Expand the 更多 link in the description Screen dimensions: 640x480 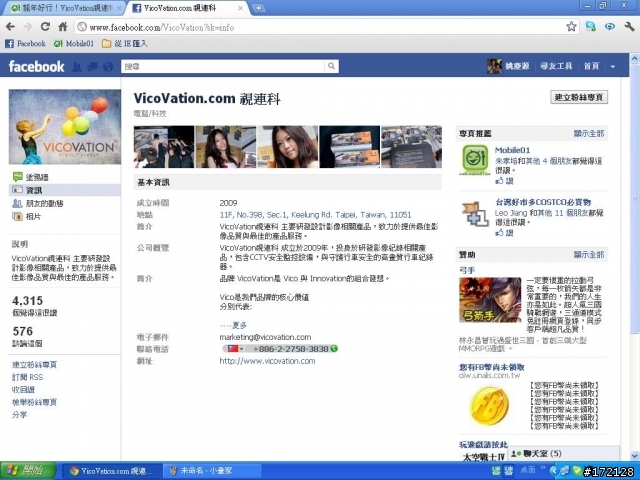coord(240,325)
